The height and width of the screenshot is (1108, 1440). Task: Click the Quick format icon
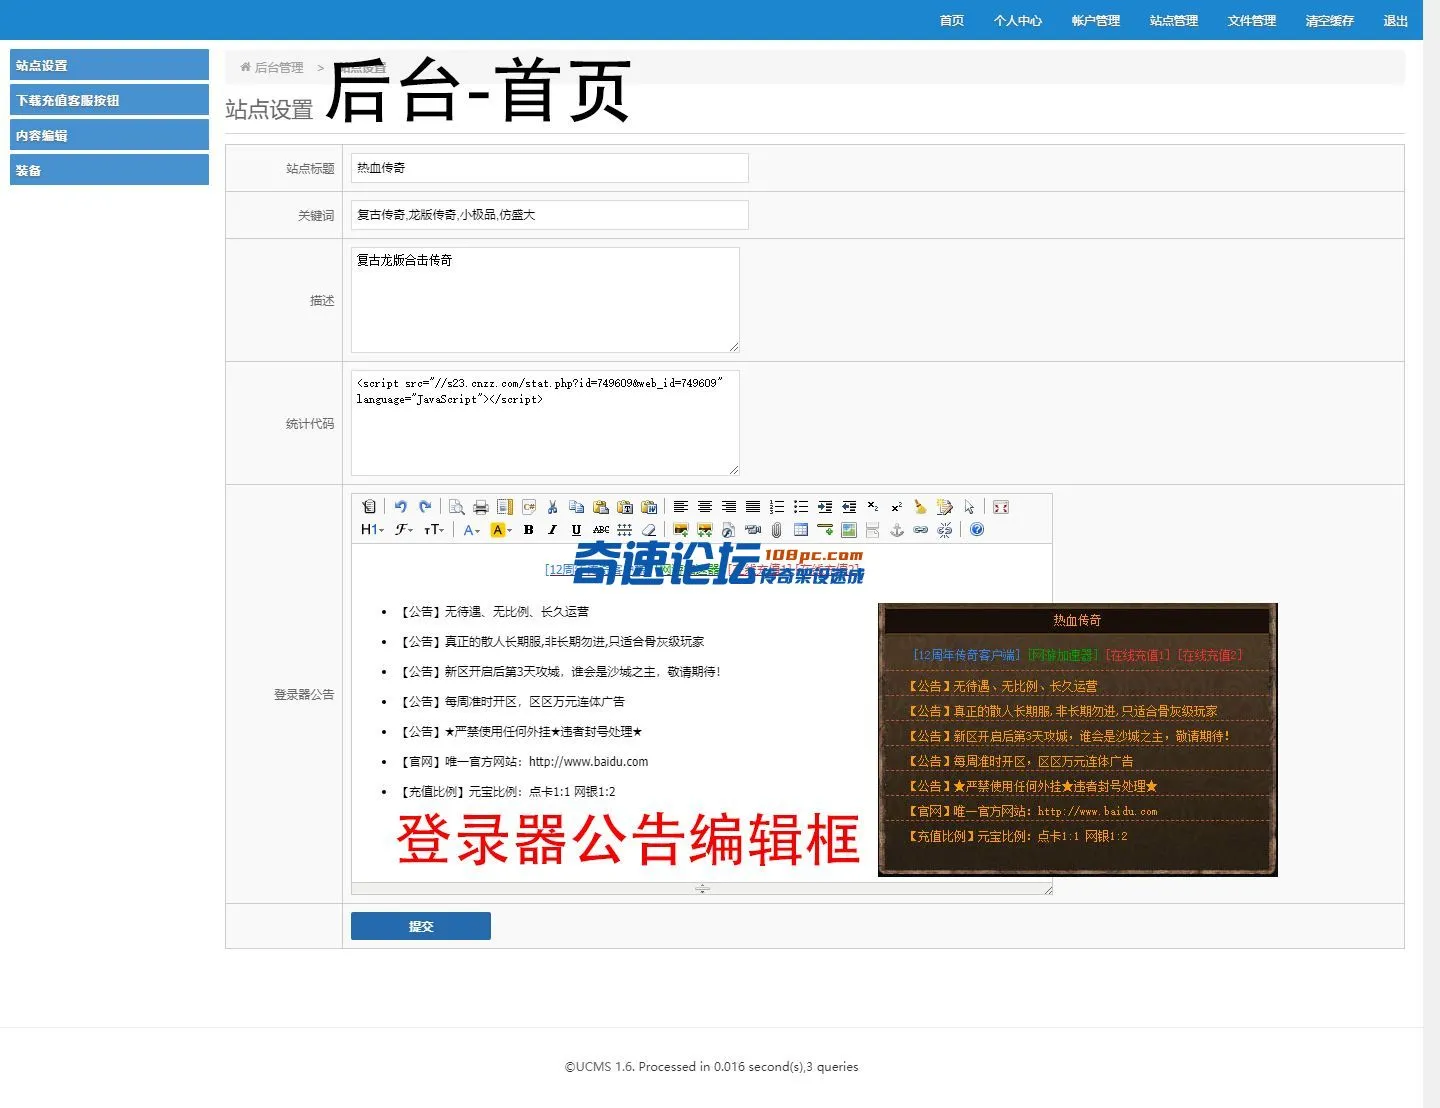[x=945, y=507]
